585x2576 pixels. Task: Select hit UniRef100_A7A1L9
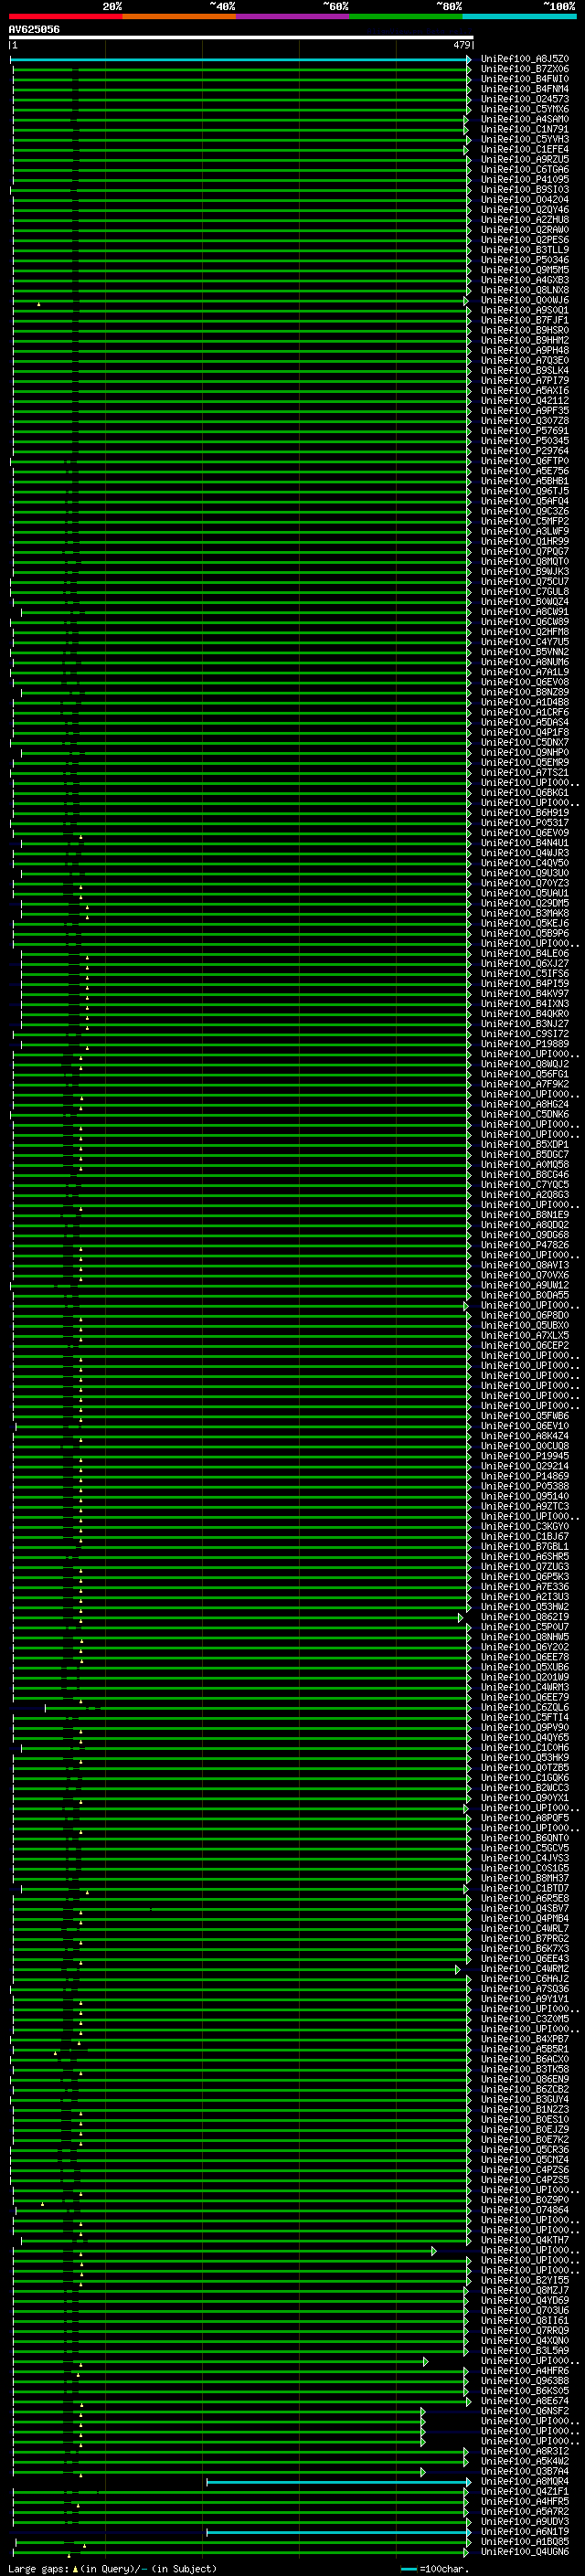(x=525, y=672)
